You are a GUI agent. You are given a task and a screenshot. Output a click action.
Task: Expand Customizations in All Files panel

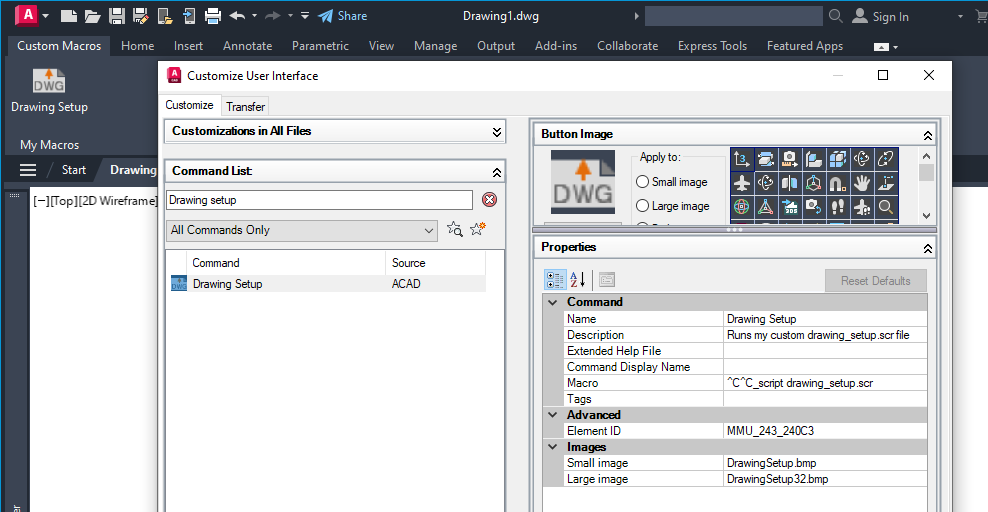point(497,132)
